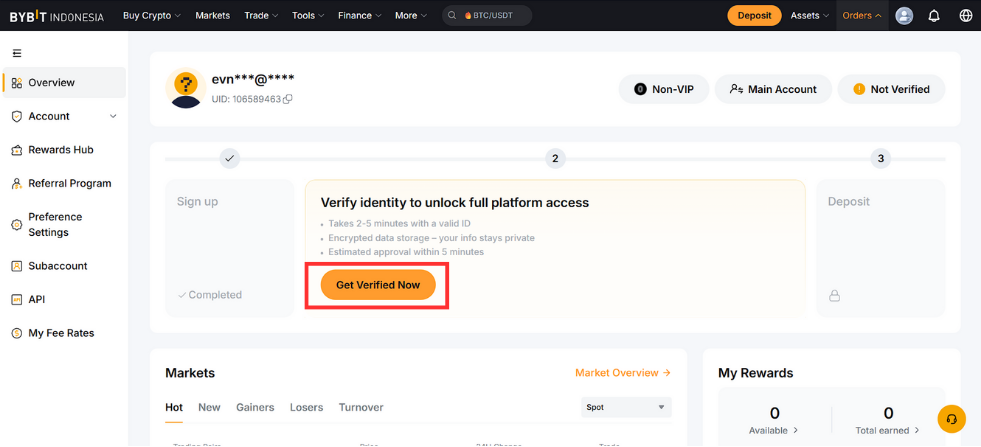981x447 pixels.
Task: Copy UID using the copy icon
Action: pyautogui.click(x=288, y=99)
